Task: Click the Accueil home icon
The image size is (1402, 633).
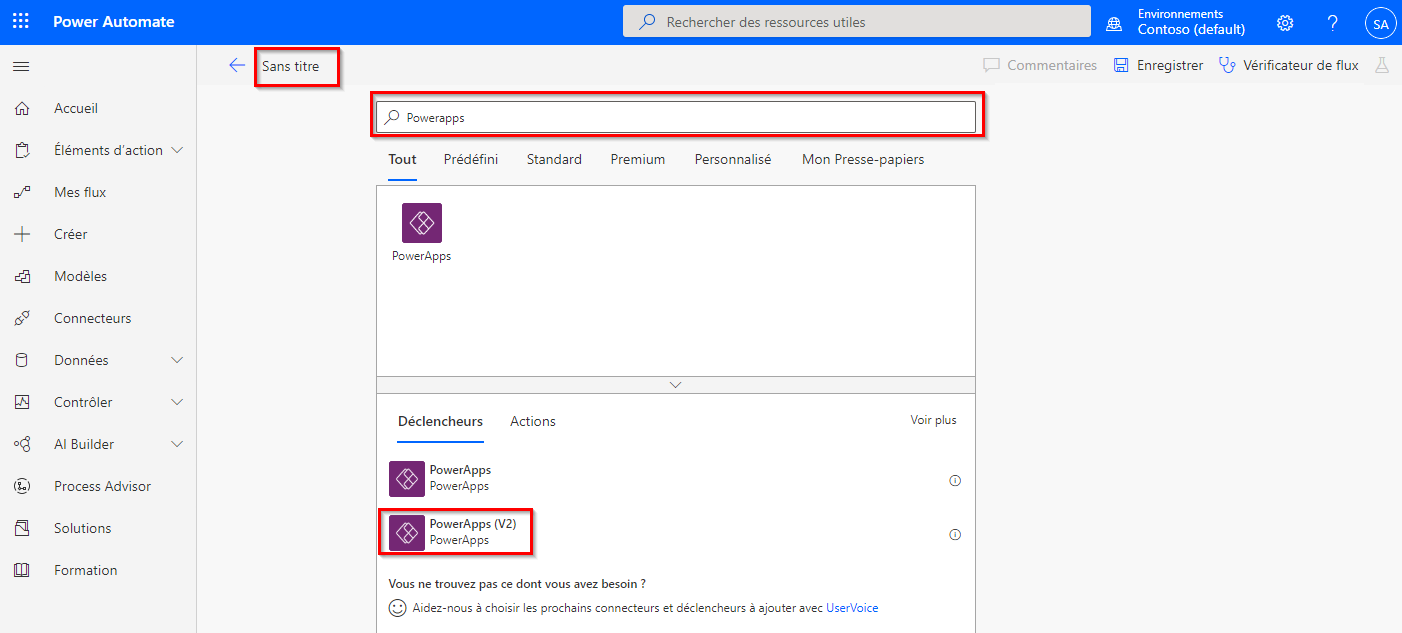Action: click(22, 108)
